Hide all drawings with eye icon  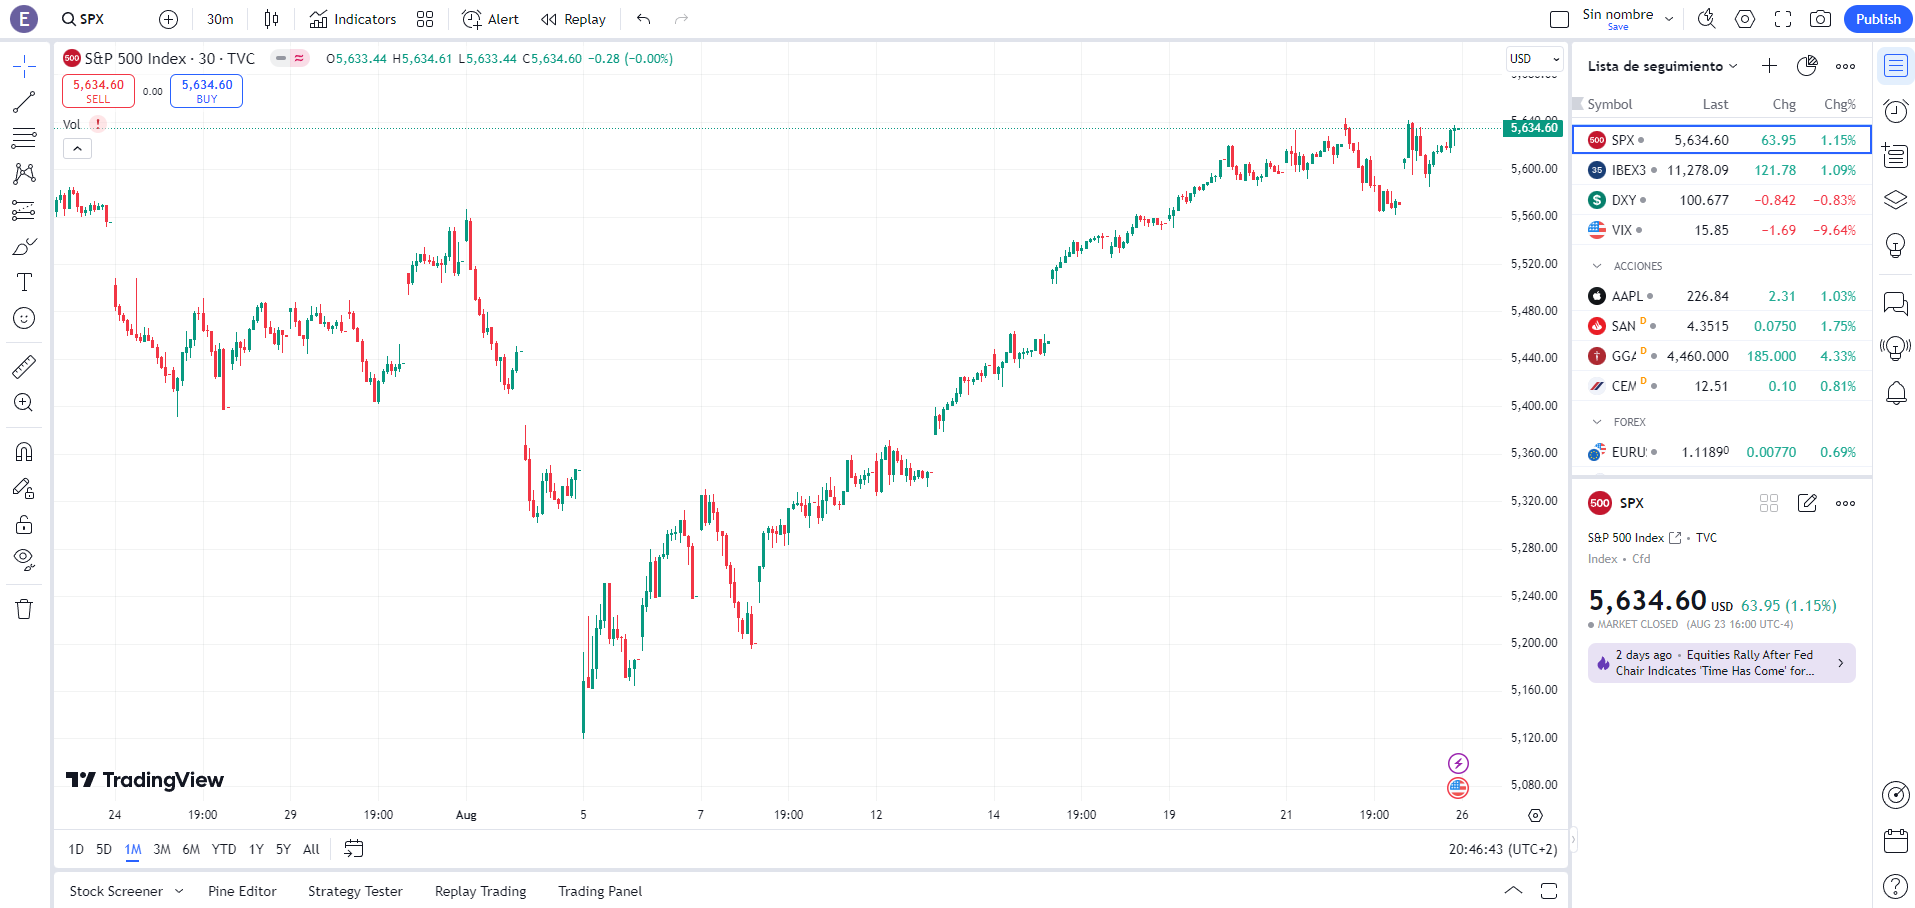(x=24, y=559)
